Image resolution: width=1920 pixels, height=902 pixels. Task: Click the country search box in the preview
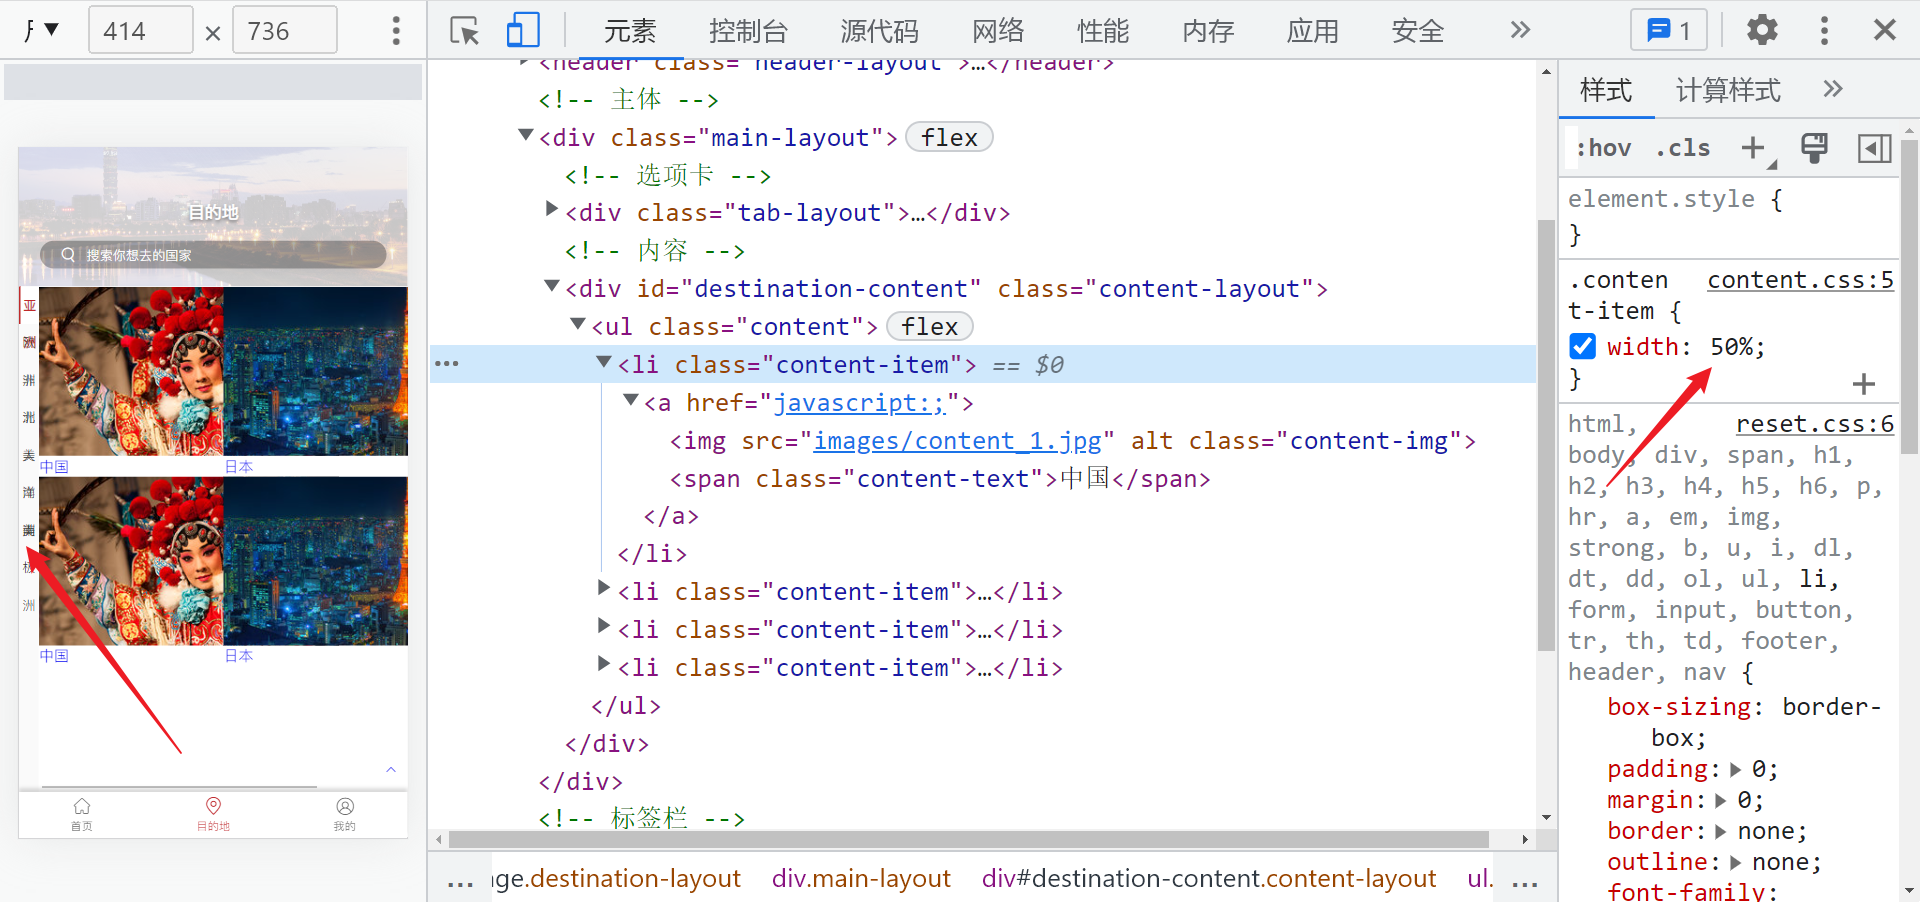click(213, 254)
